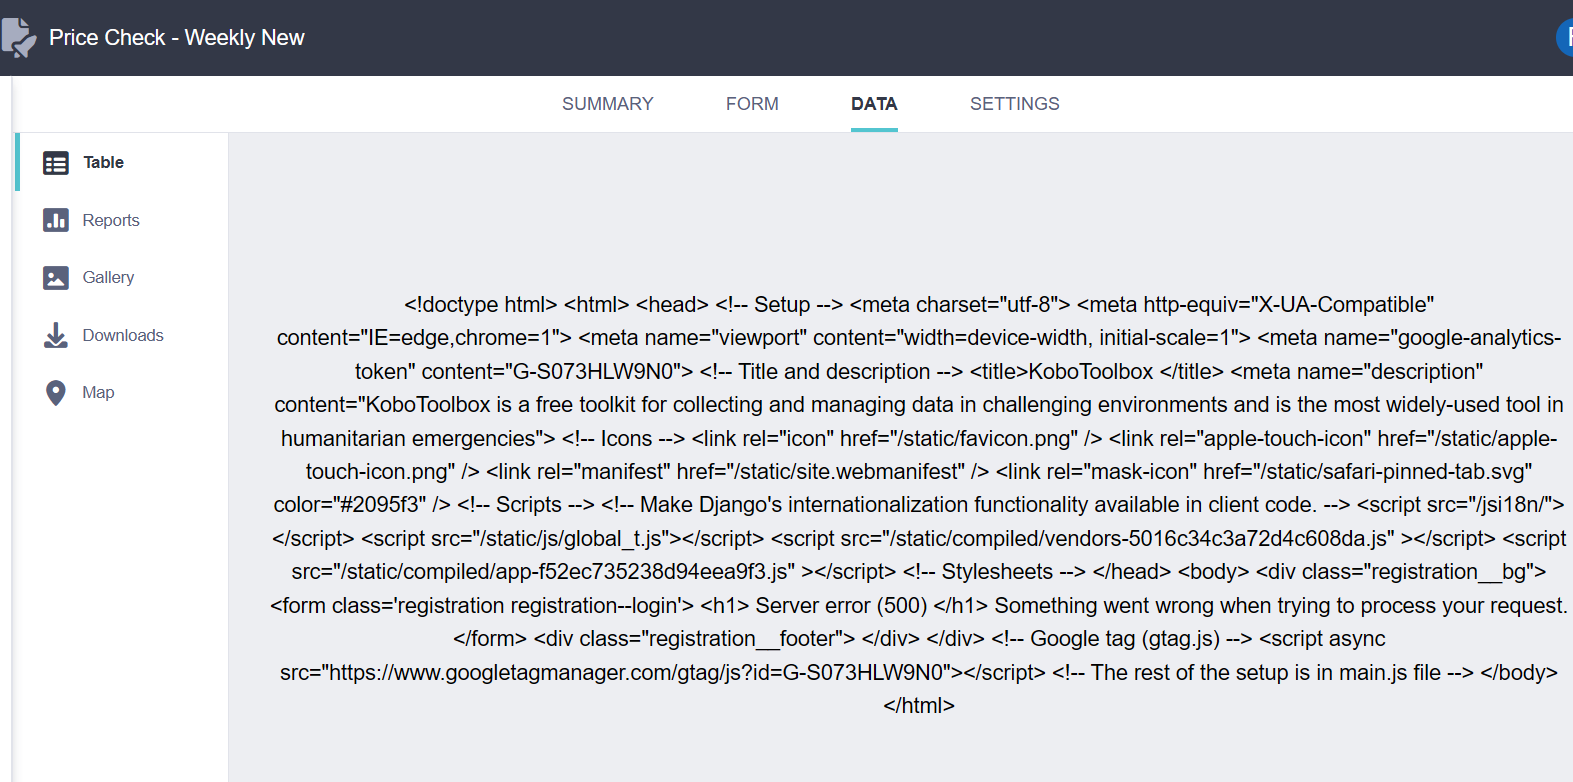Click the Price Check - Weekly New title
Screen dimensions: 1573x782
click(x=177, y=38)
